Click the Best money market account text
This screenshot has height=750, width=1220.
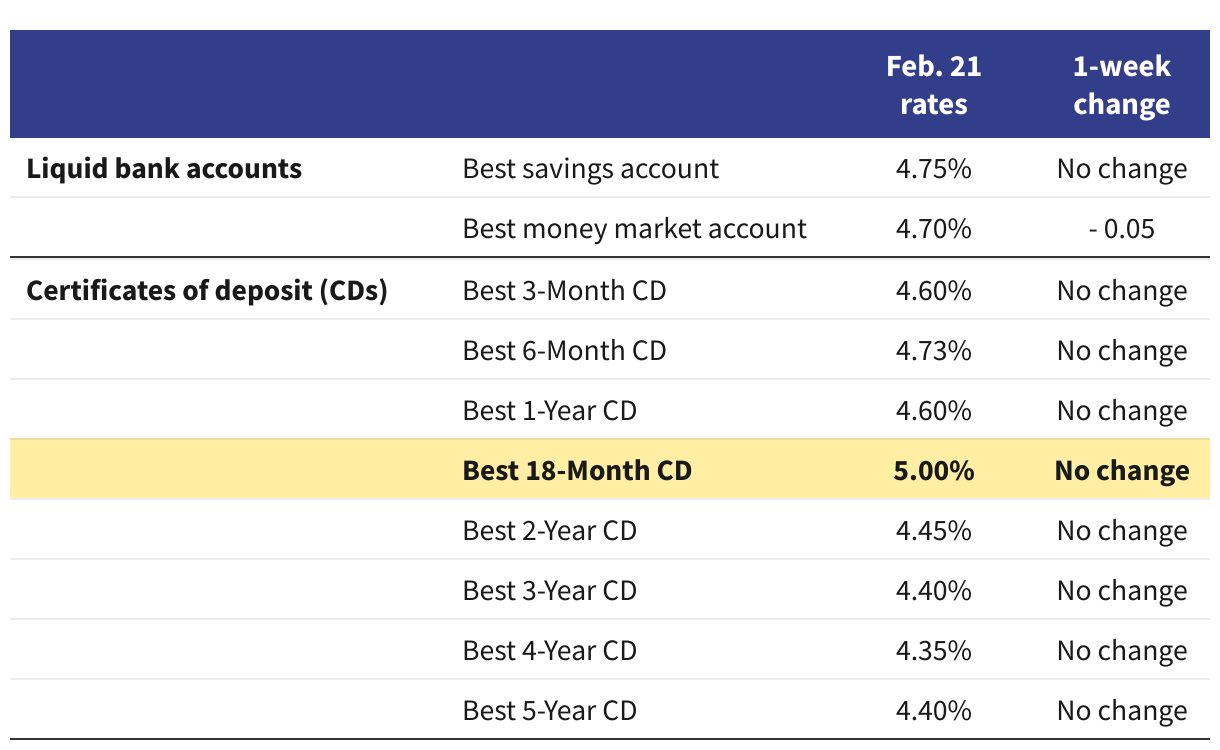pos(634,229)
